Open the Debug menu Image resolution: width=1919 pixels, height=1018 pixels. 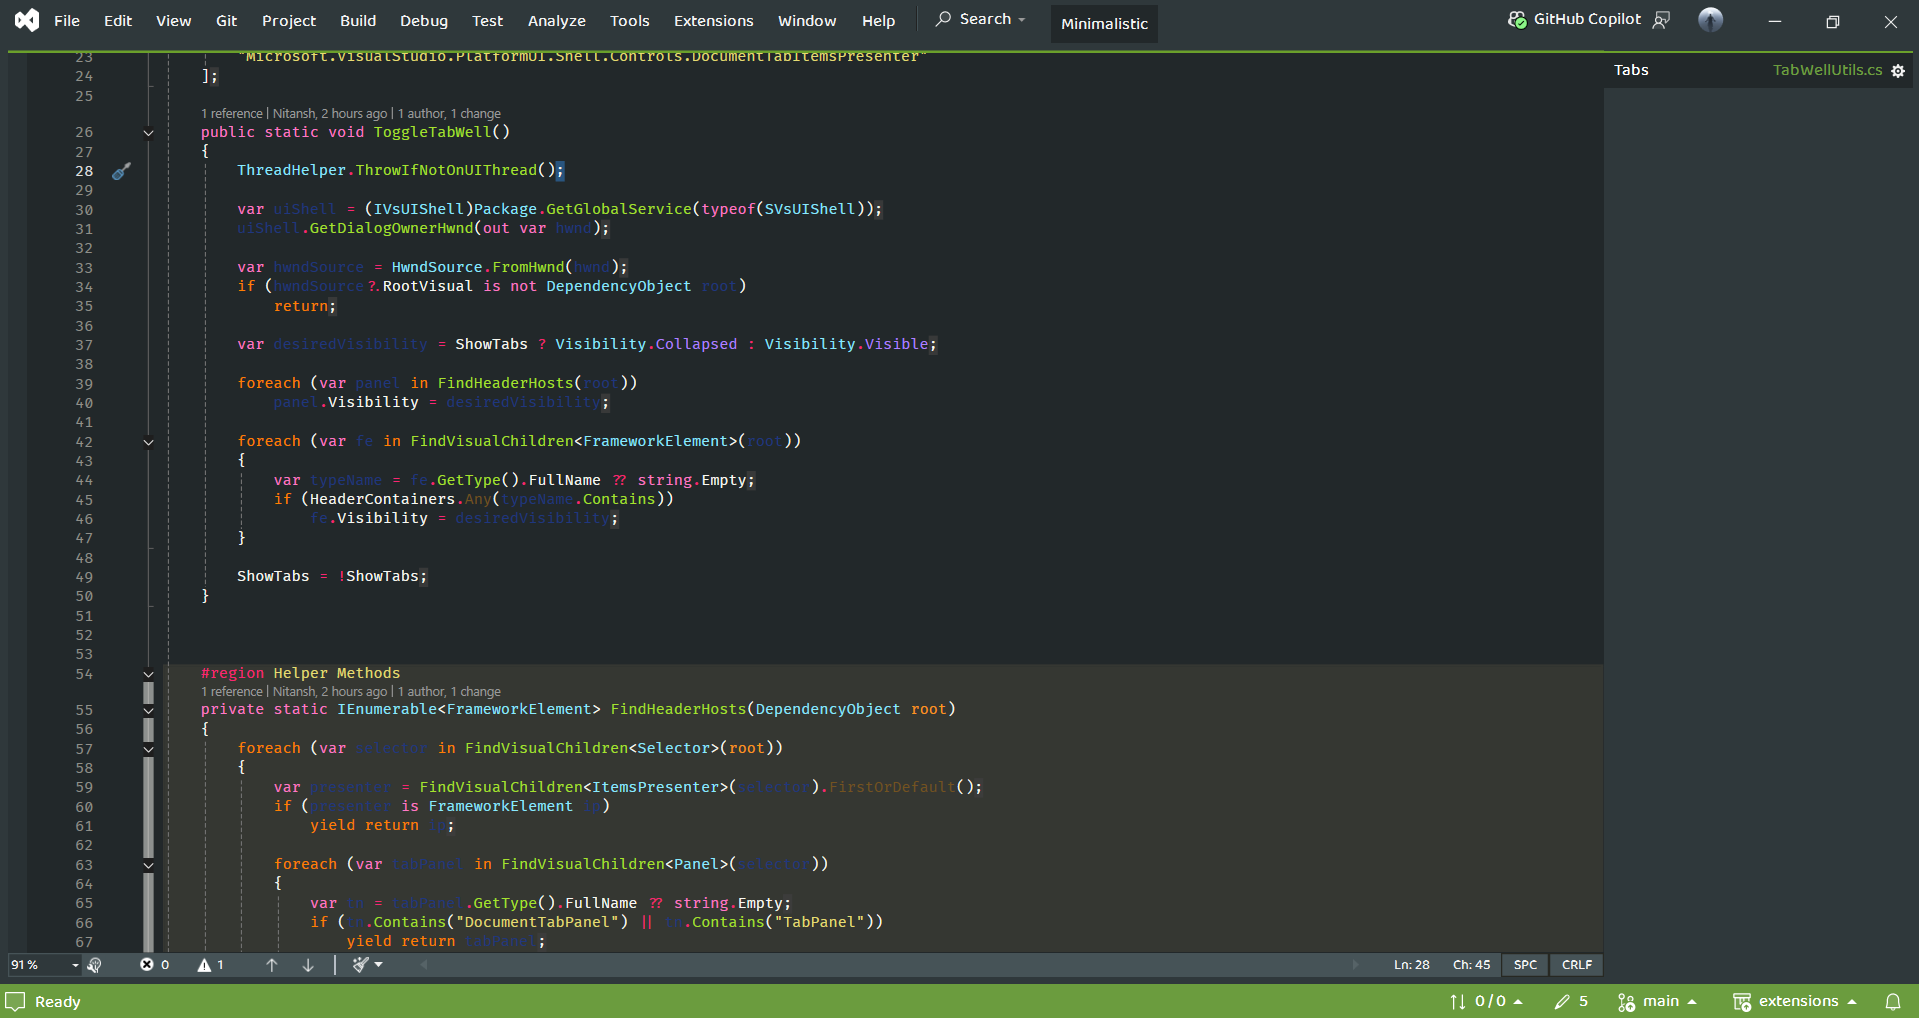pos(424,20)
